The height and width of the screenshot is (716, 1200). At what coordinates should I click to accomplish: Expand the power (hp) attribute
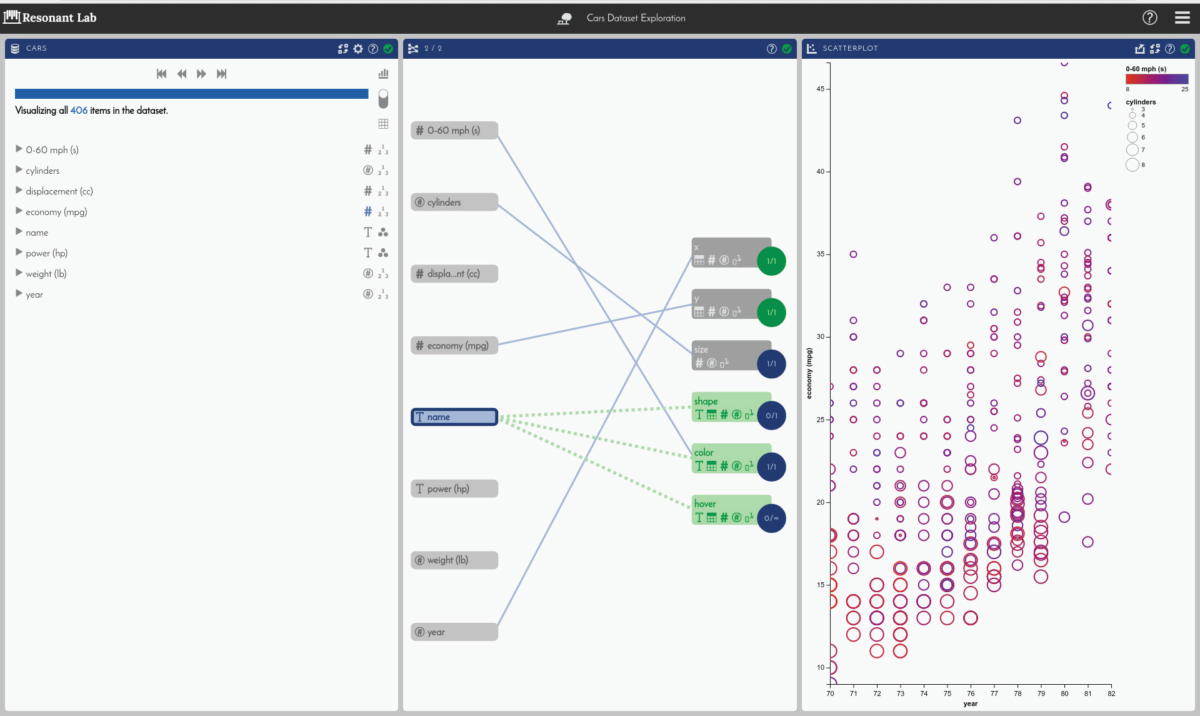(x=19, y=252)
